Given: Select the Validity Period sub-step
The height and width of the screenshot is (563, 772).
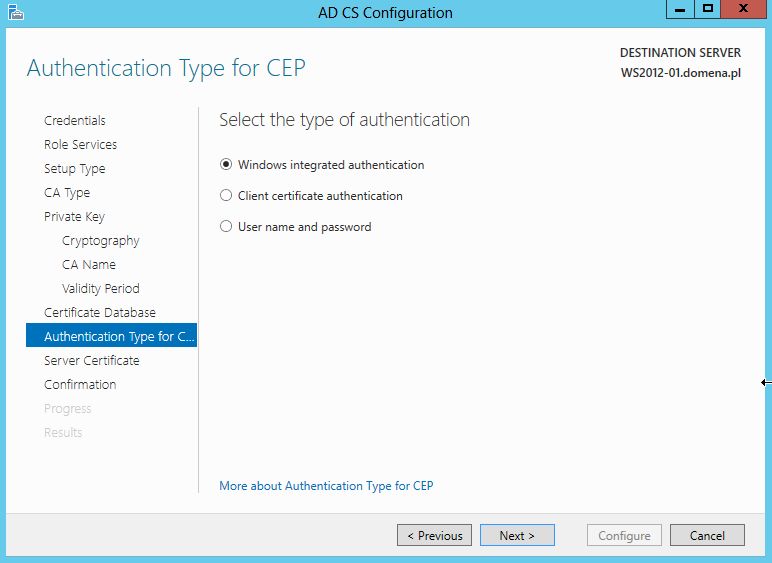Looking at the screenshot, I should point(100,289).
